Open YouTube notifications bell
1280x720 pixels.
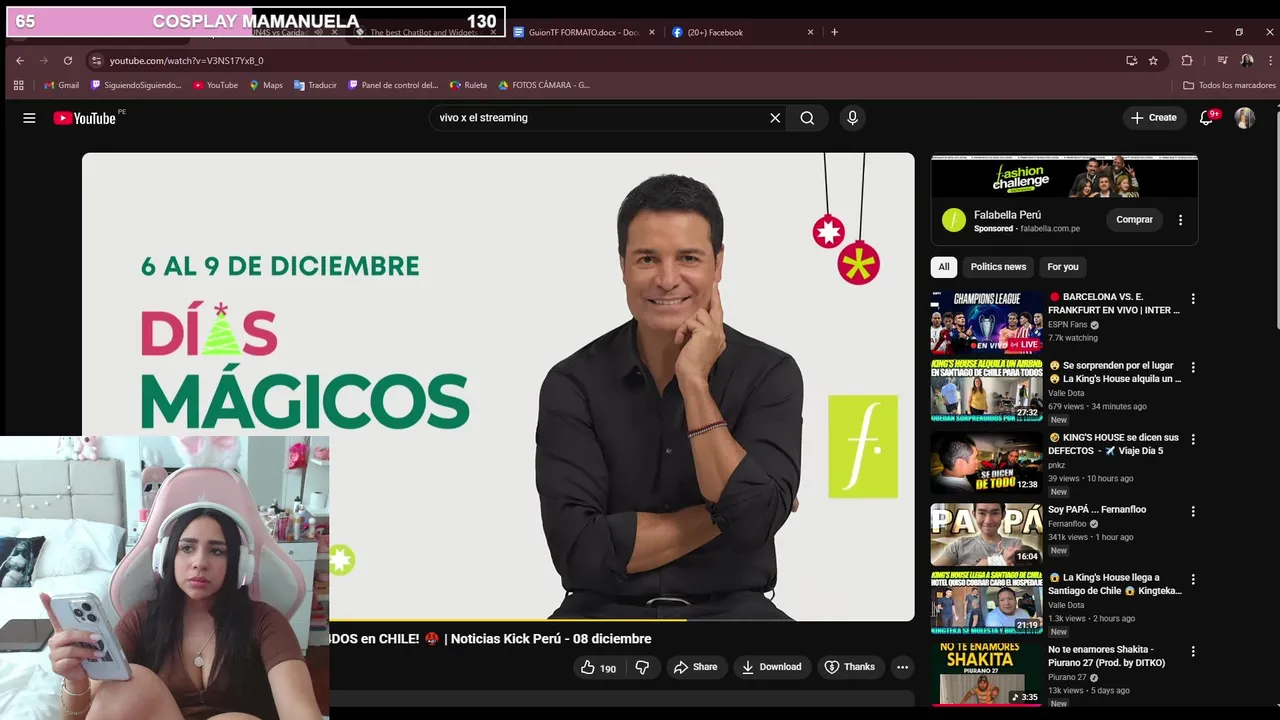(1207, 118)
